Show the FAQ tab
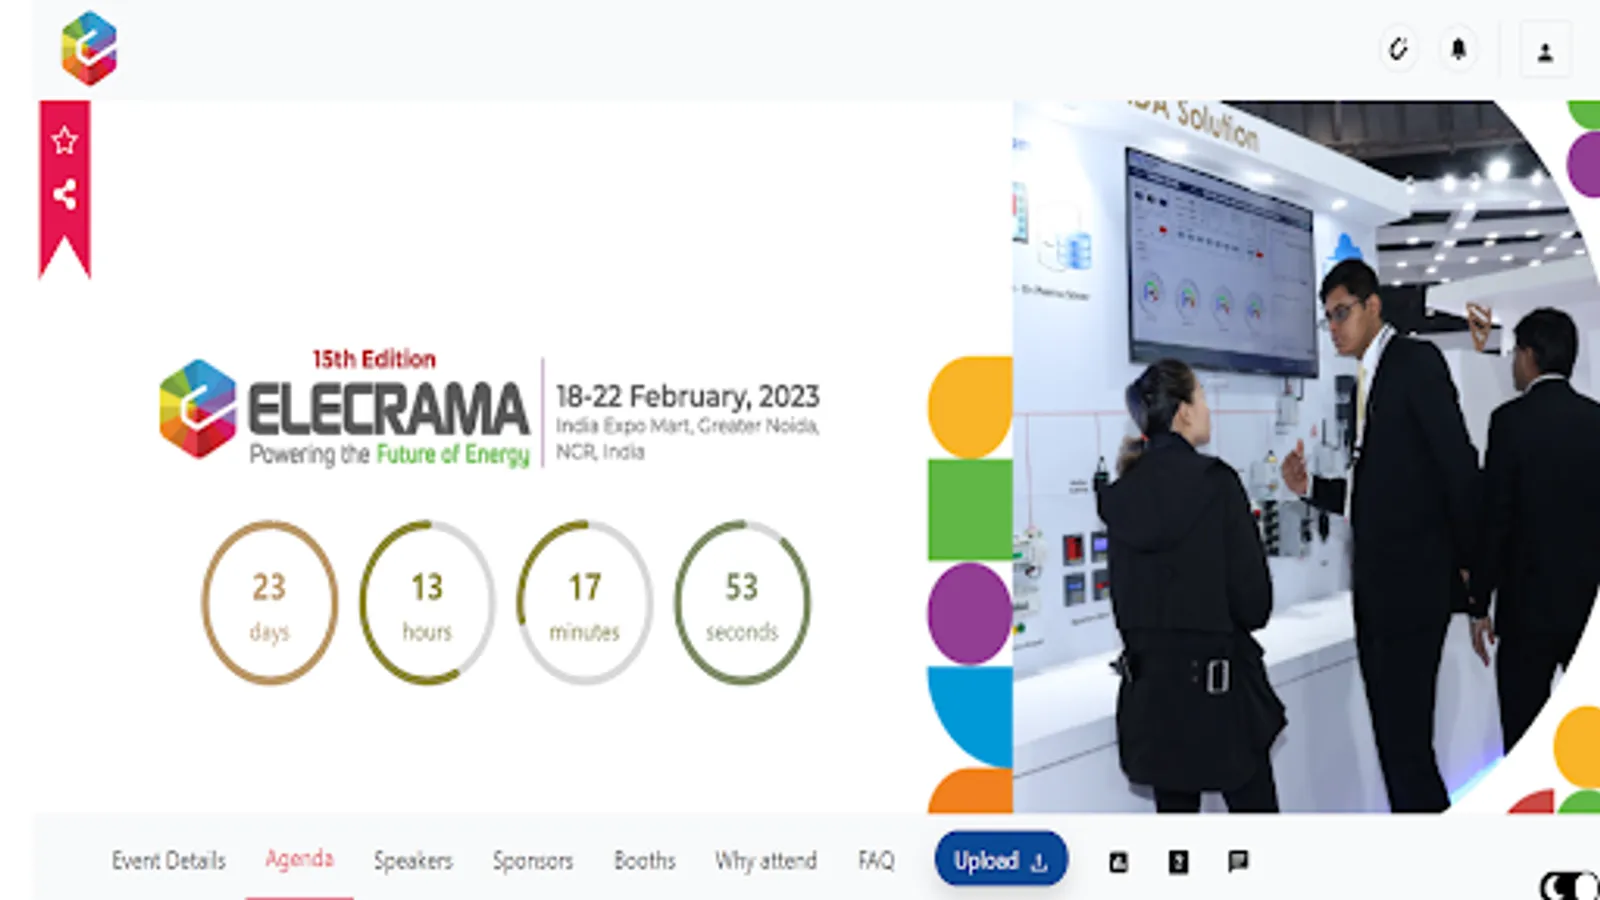This screenshot has height=900, width=1600. point(876,861)
